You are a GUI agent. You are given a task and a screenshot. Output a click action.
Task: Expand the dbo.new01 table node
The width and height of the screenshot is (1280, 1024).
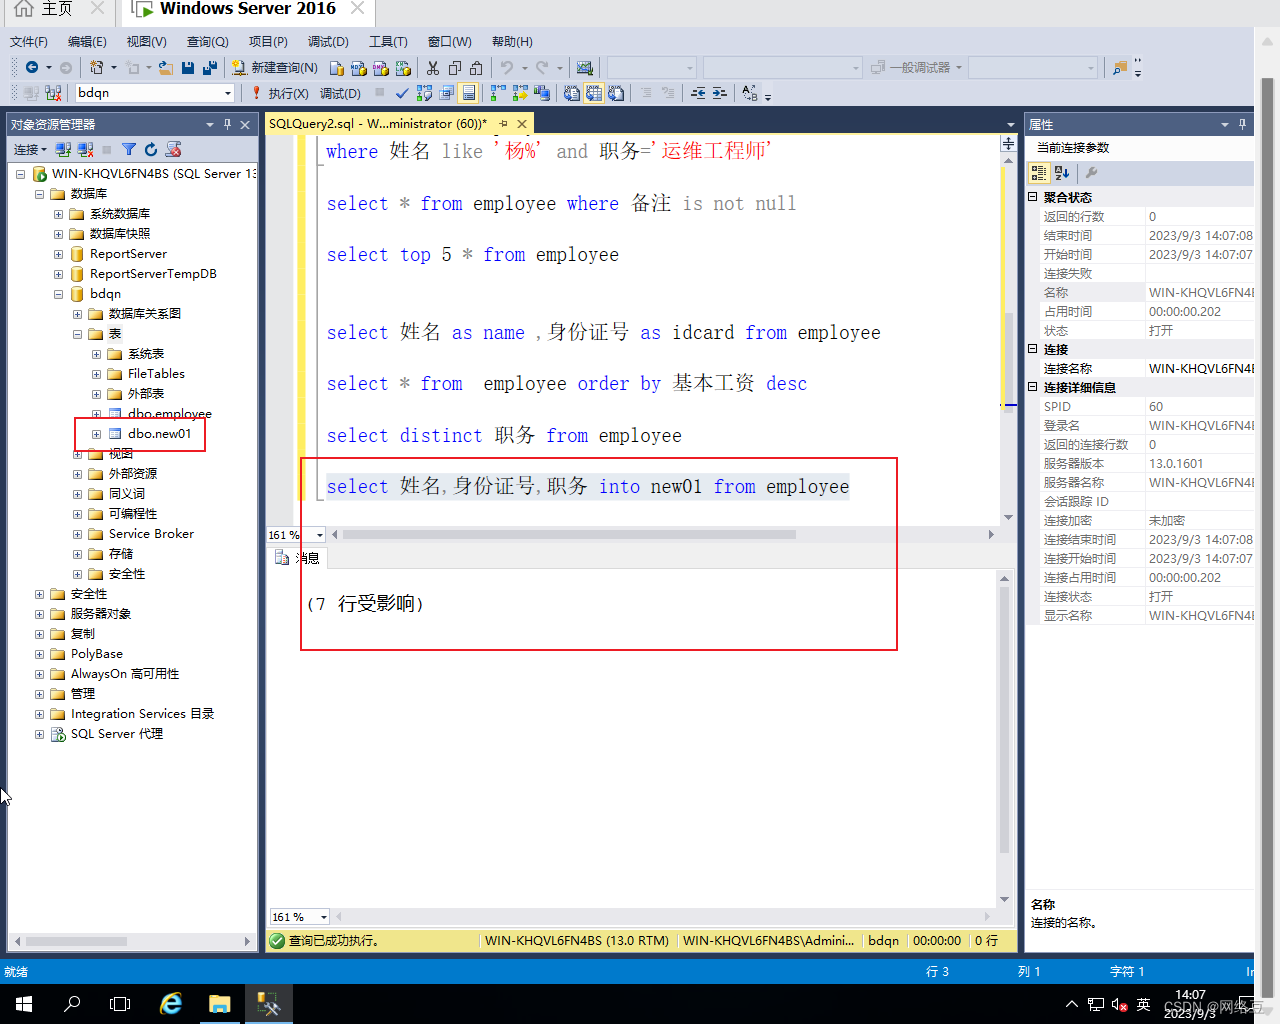point(96,434)
